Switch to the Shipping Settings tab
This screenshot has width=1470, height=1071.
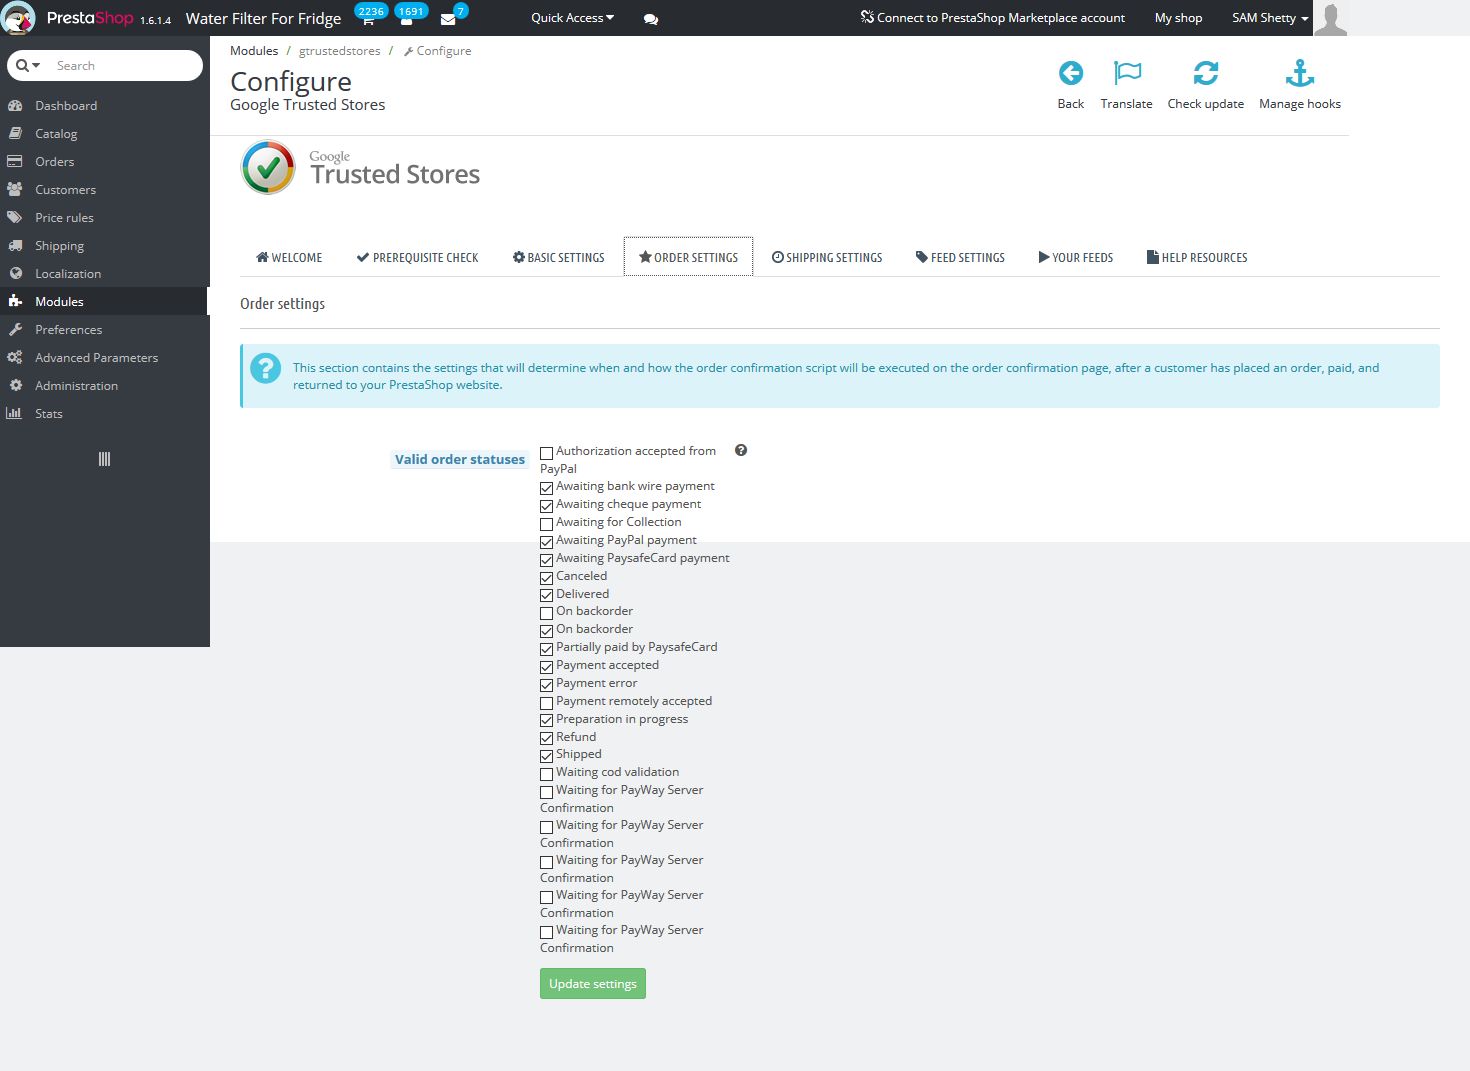tap(827, 257)
